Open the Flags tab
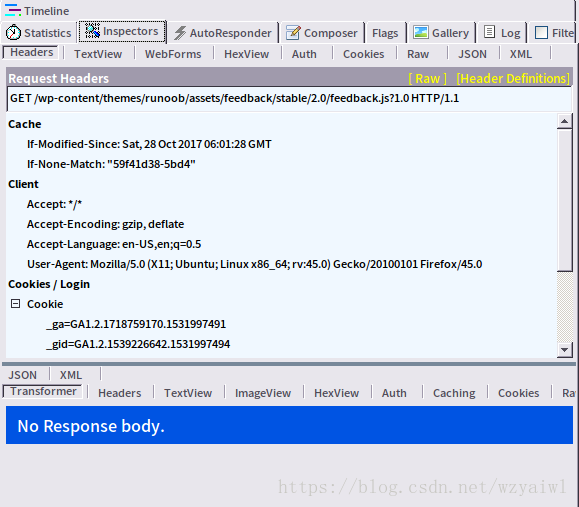The width and height of the screenshot is (579, 507). [x=385, y=33]
